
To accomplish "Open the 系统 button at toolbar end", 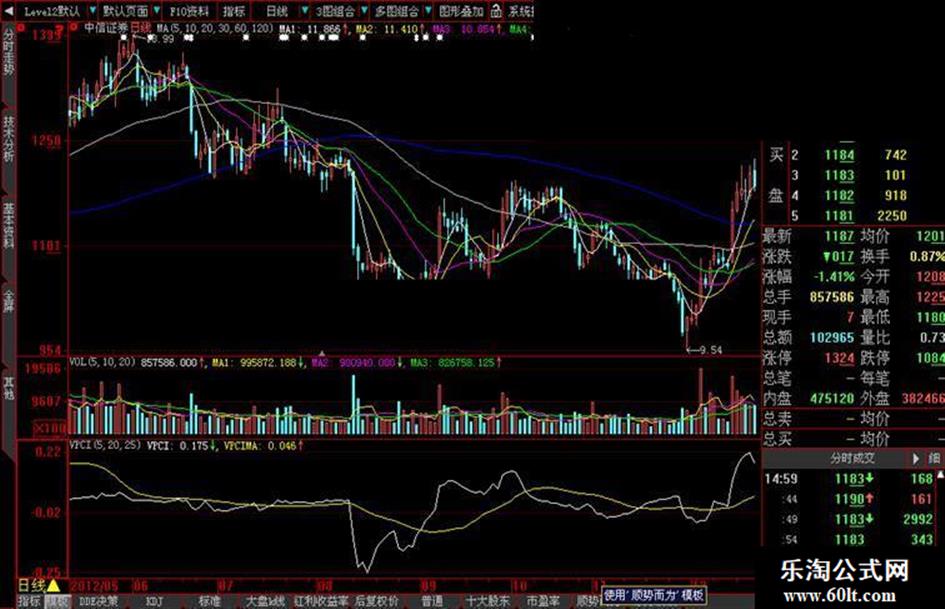I will 520,11.
